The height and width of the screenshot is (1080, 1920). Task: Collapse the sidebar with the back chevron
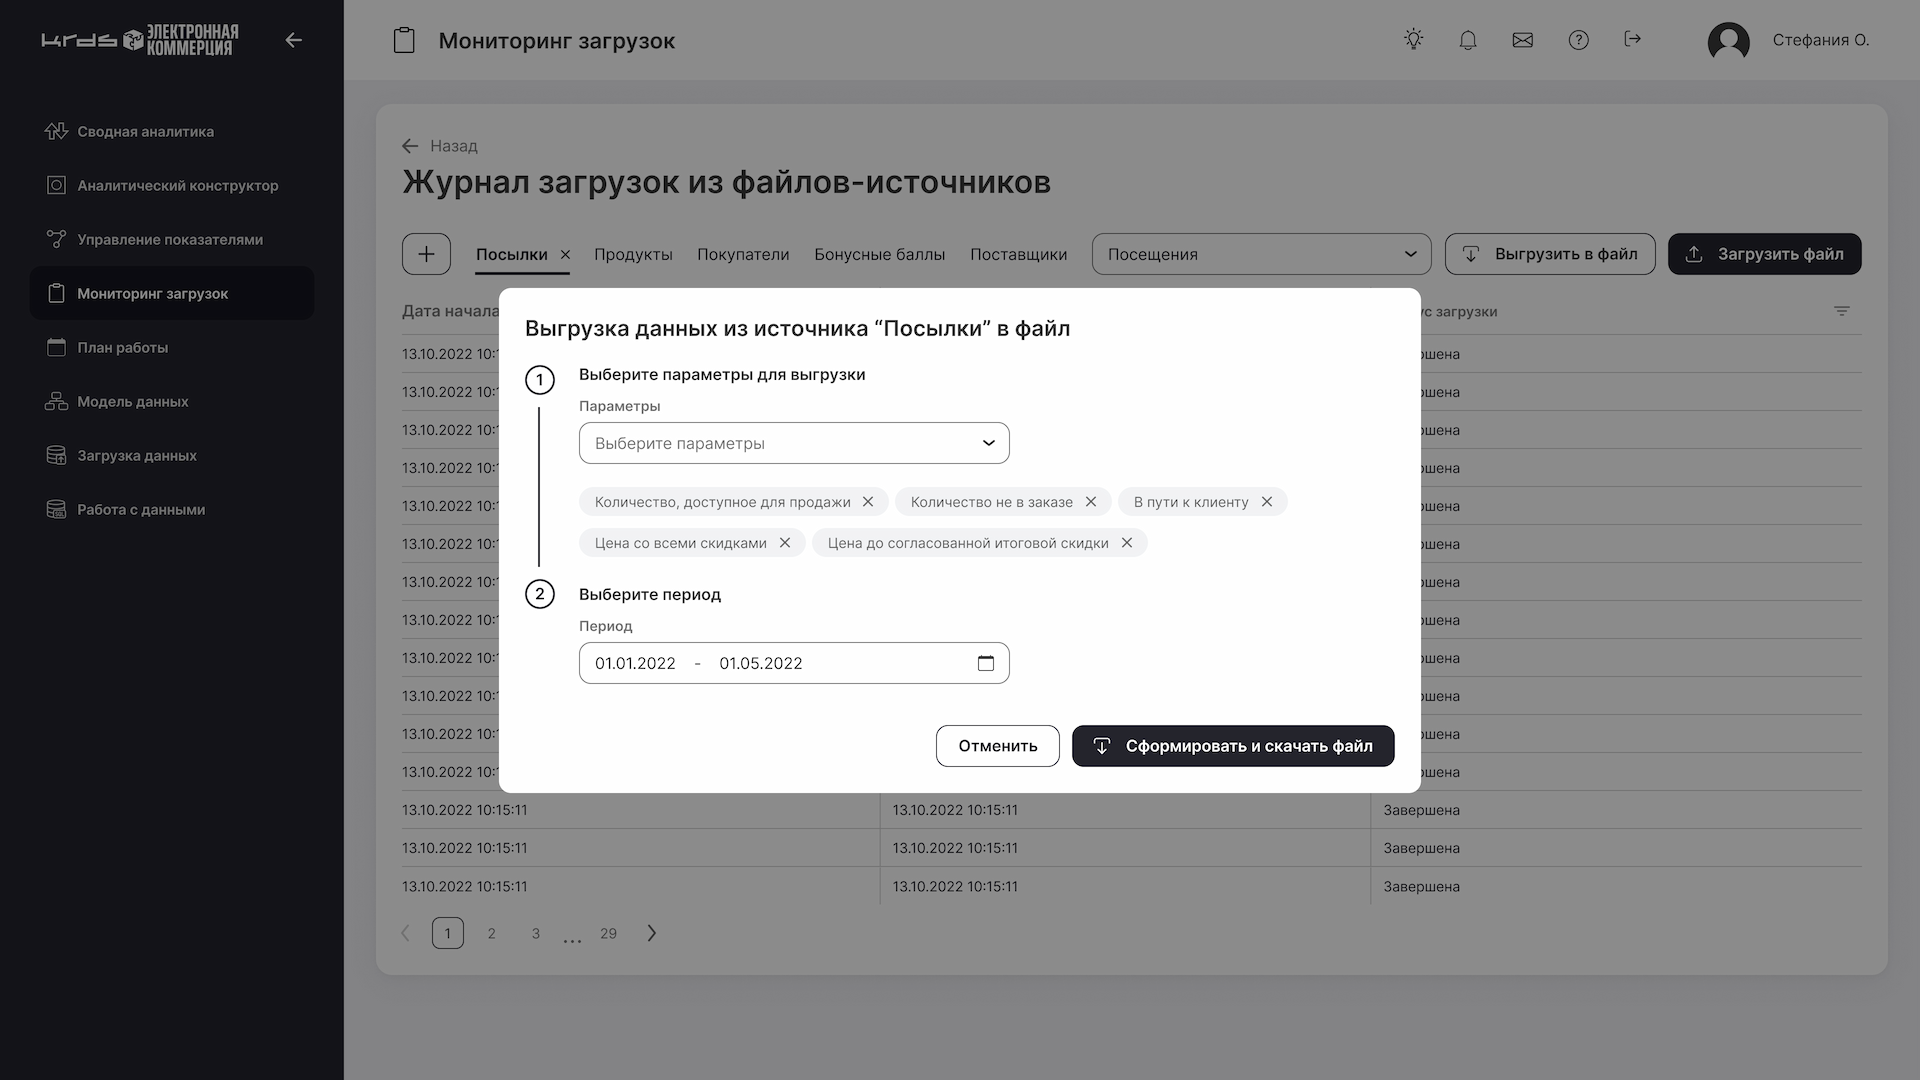293,40
